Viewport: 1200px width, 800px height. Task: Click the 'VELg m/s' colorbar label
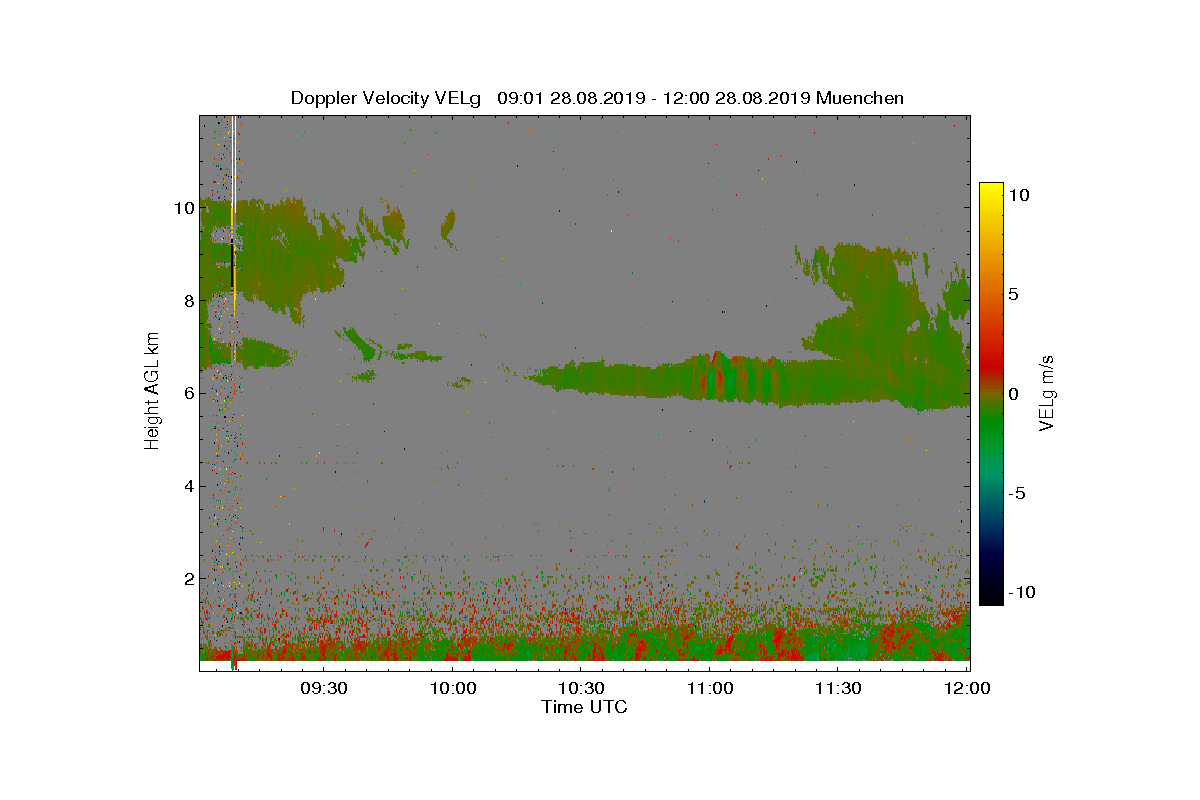pyautogui.click(x=1046, y=392)
